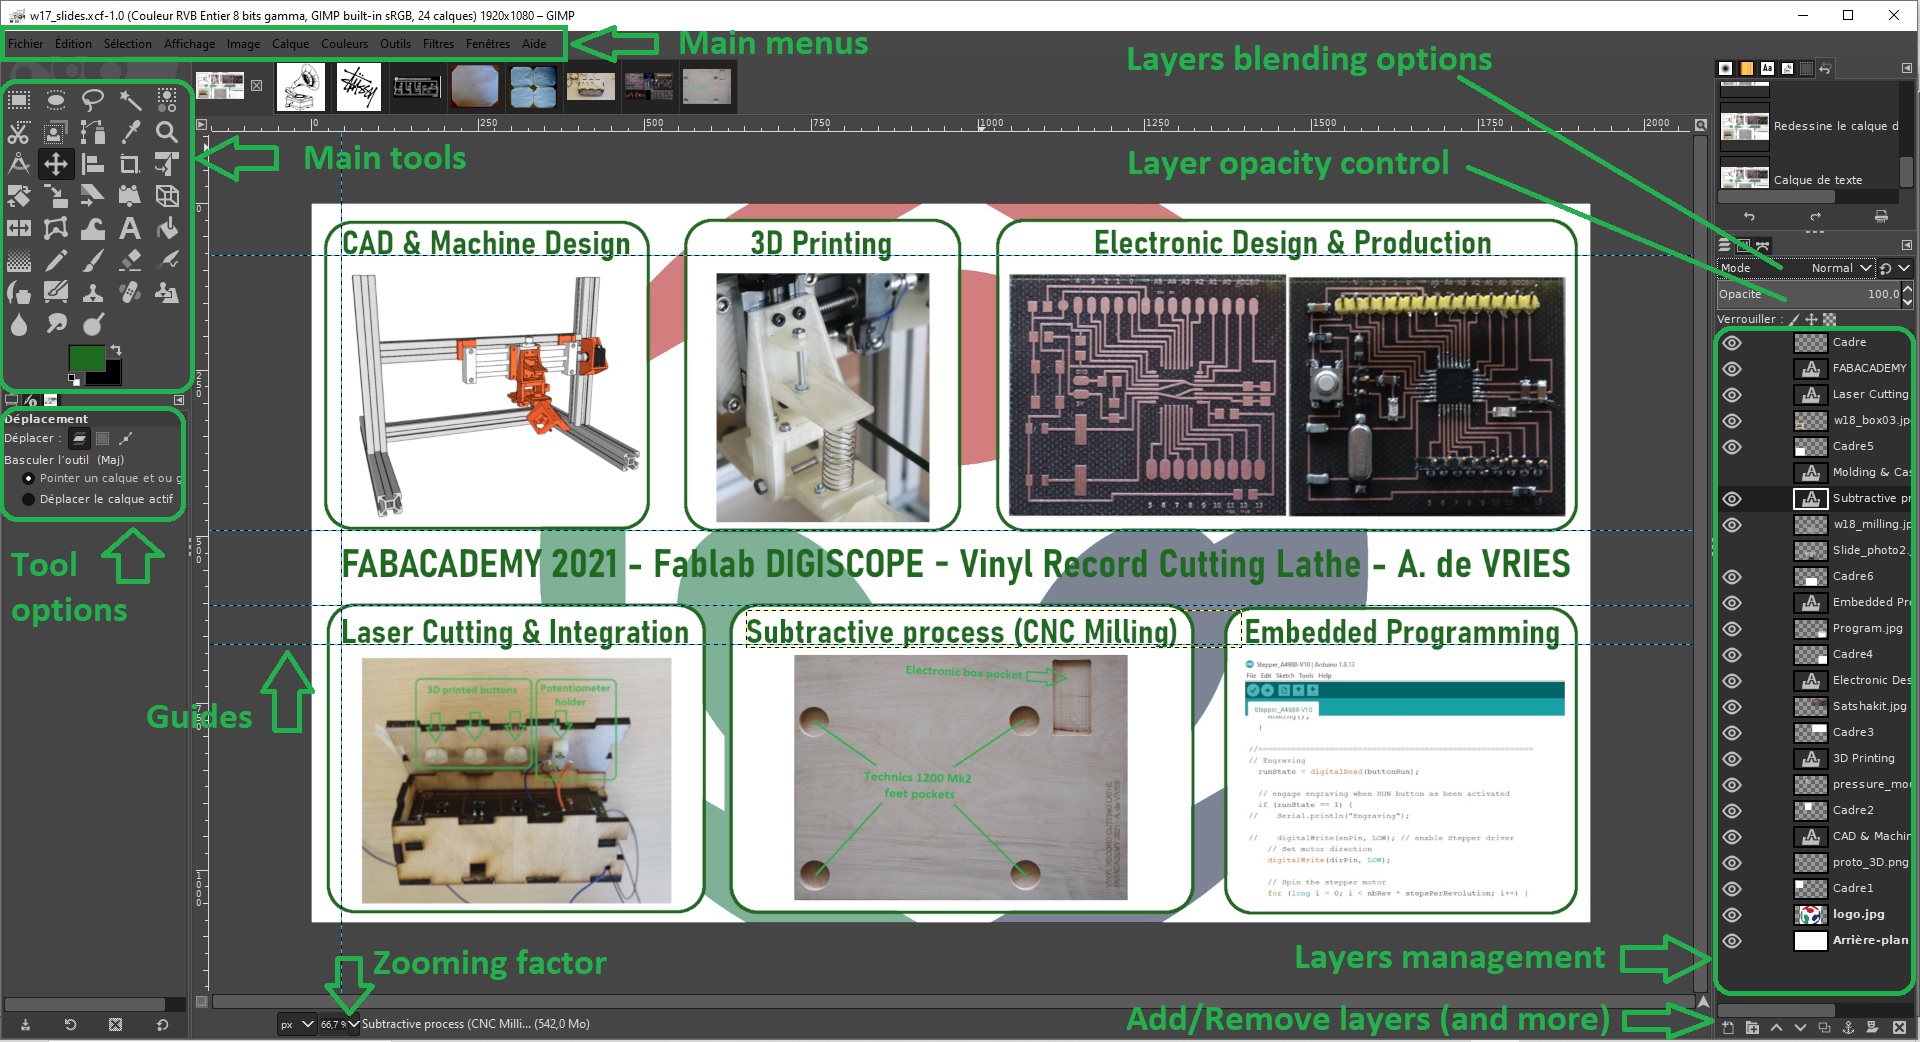Redo the history step
Viewport: 1920px width, 1042px height.
pos(1815,216)
